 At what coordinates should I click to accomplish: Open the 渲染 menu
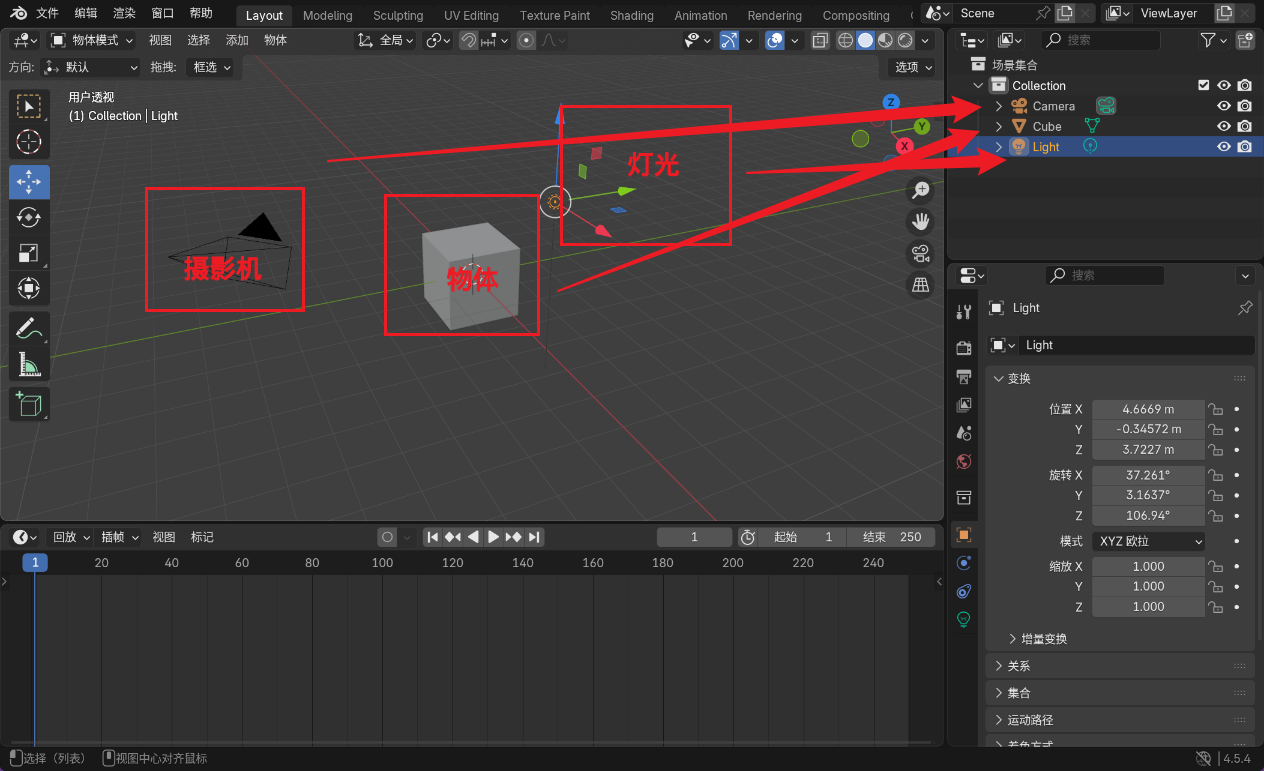tap(124, 13)
